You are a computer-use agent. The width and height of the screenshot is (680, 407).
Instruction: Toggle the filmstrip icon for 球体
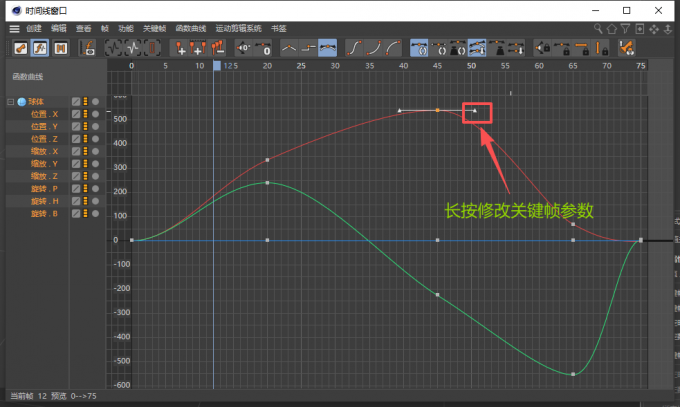point(85,102)
